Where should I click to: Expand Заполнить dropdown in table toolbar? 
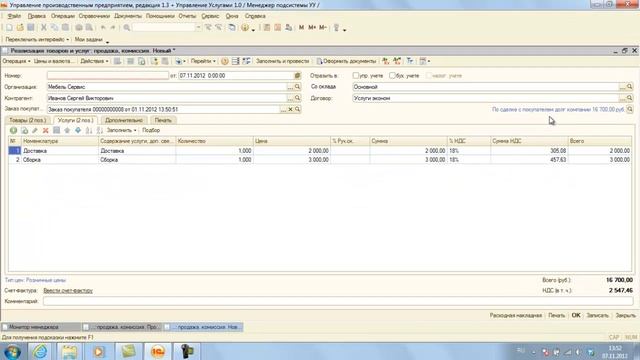click(121, 130)
